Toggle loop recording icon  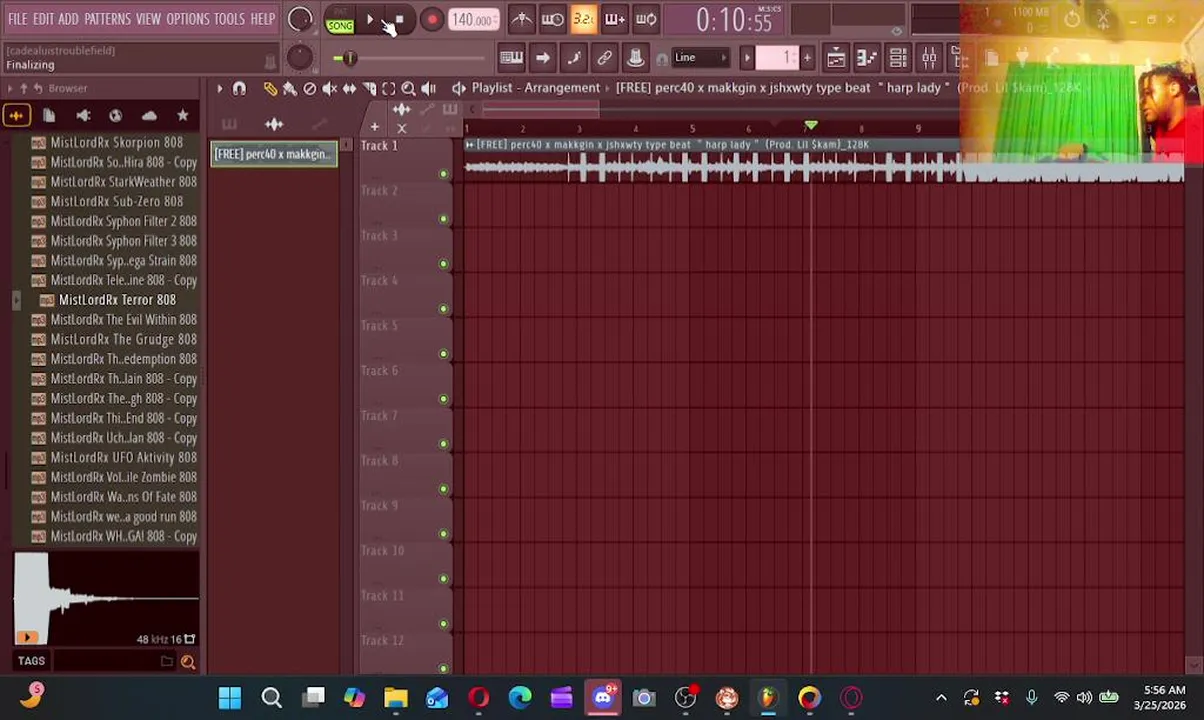(645, 19)
